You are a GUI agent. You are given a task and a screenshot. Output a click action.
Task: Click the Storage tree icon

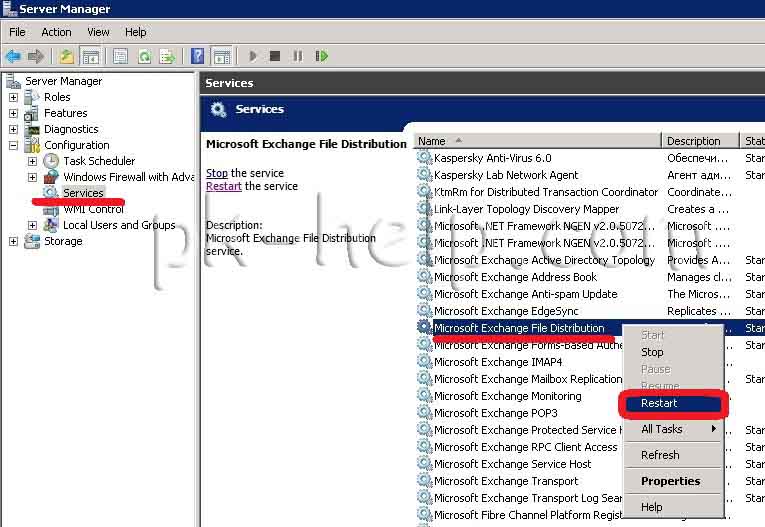(32, 241)
